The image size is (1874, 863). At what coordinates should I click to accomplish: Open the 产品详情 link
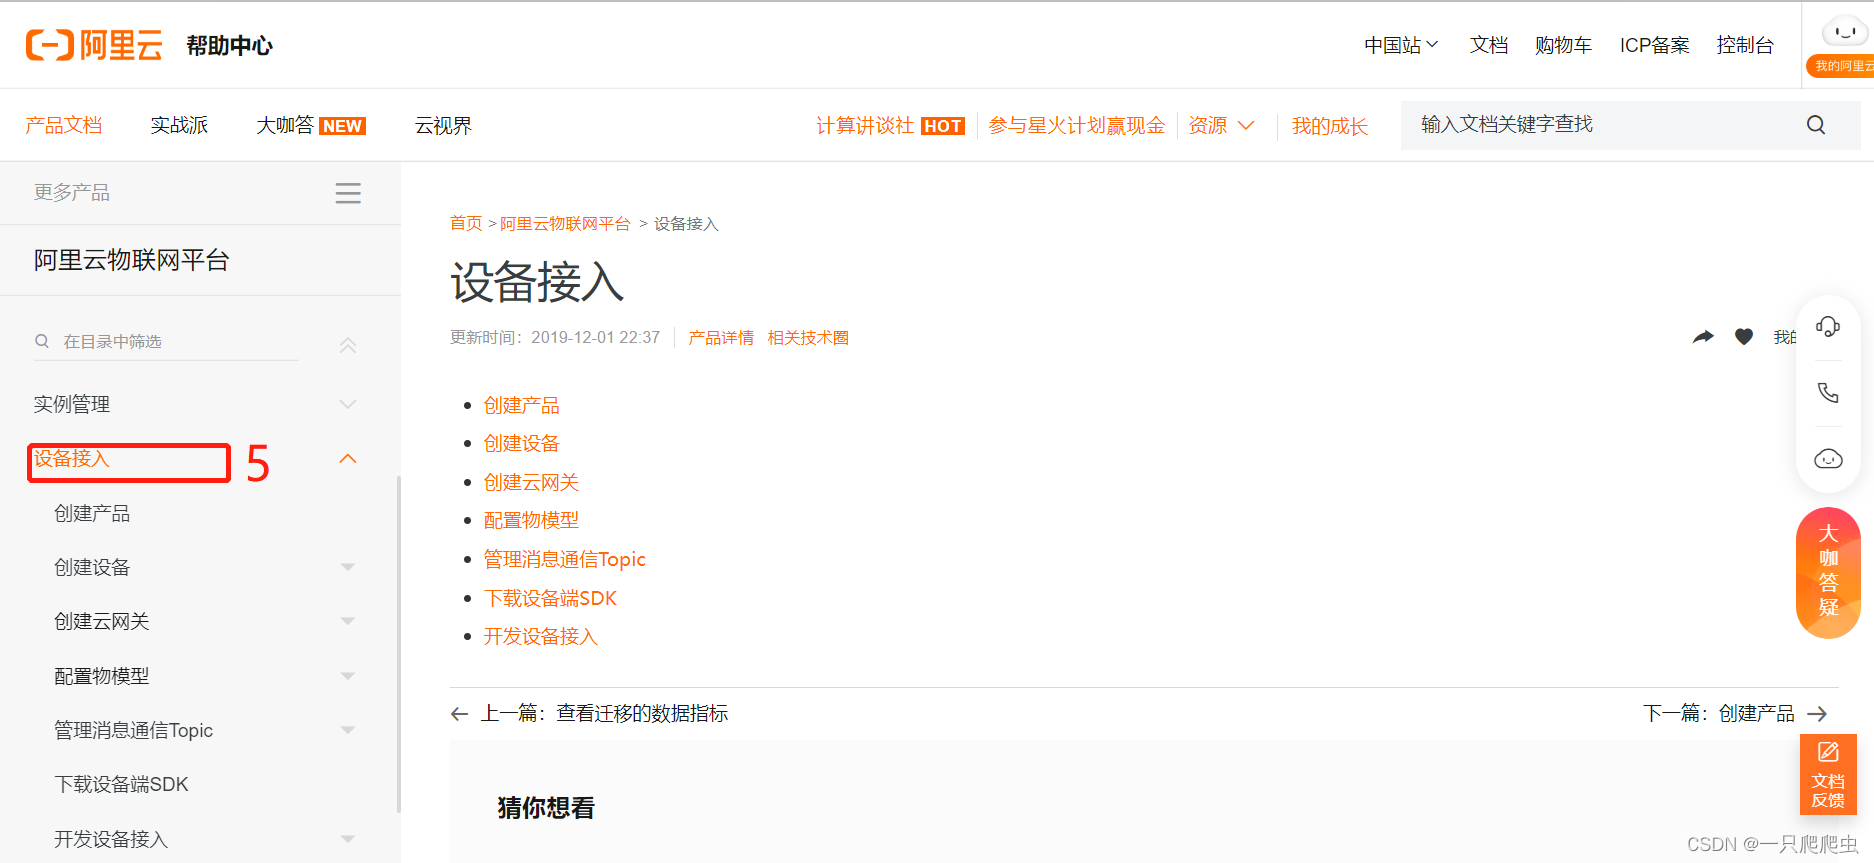click(x=721, y=338)
